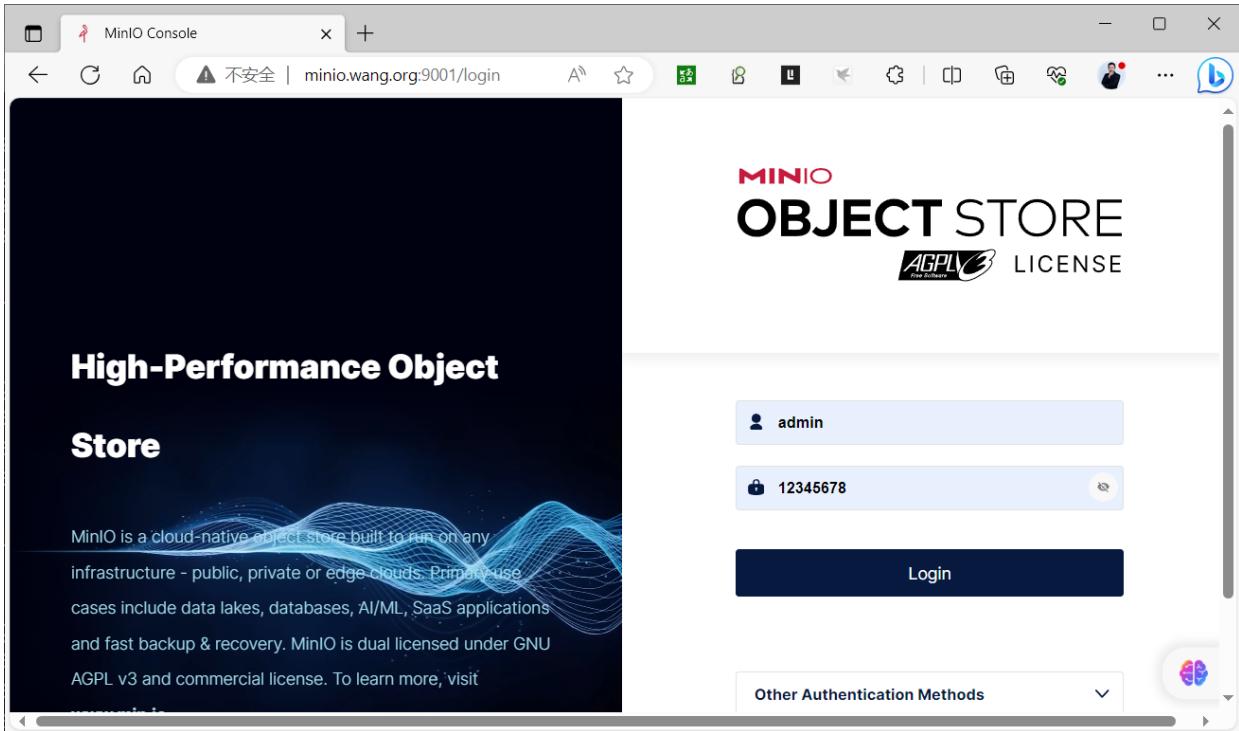Click the user icon in username field
The image size is (1239, 731).
(757, 422)
